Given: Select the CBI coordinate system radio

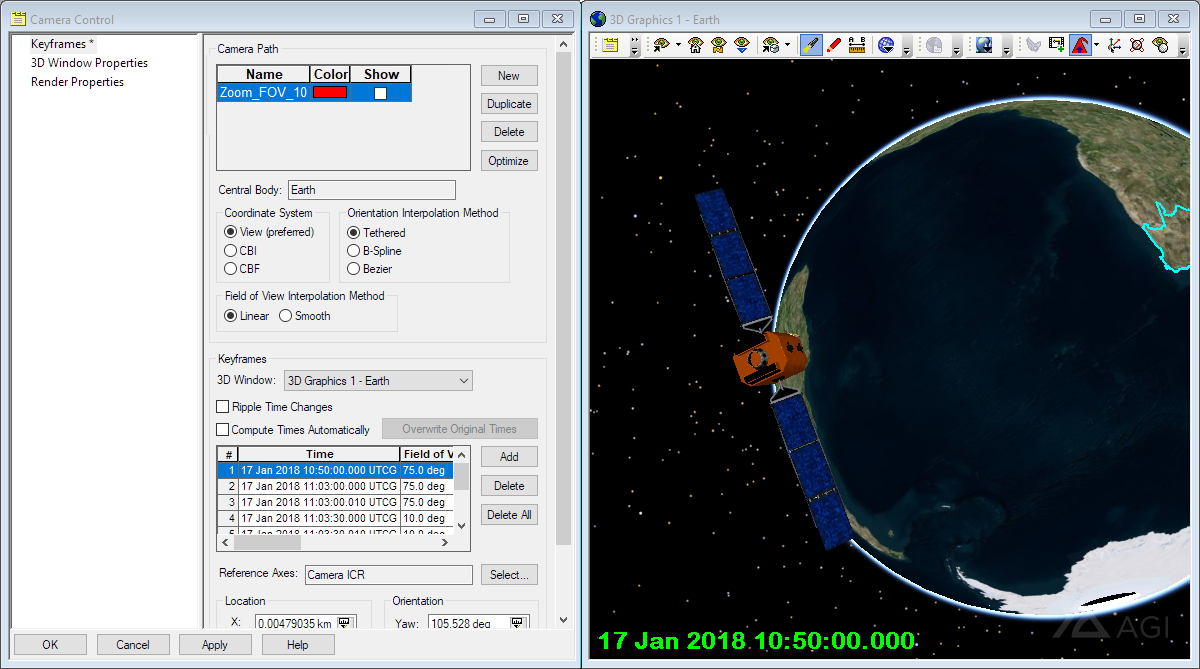Looking at the screenshot, I should [x=231, y=251].
